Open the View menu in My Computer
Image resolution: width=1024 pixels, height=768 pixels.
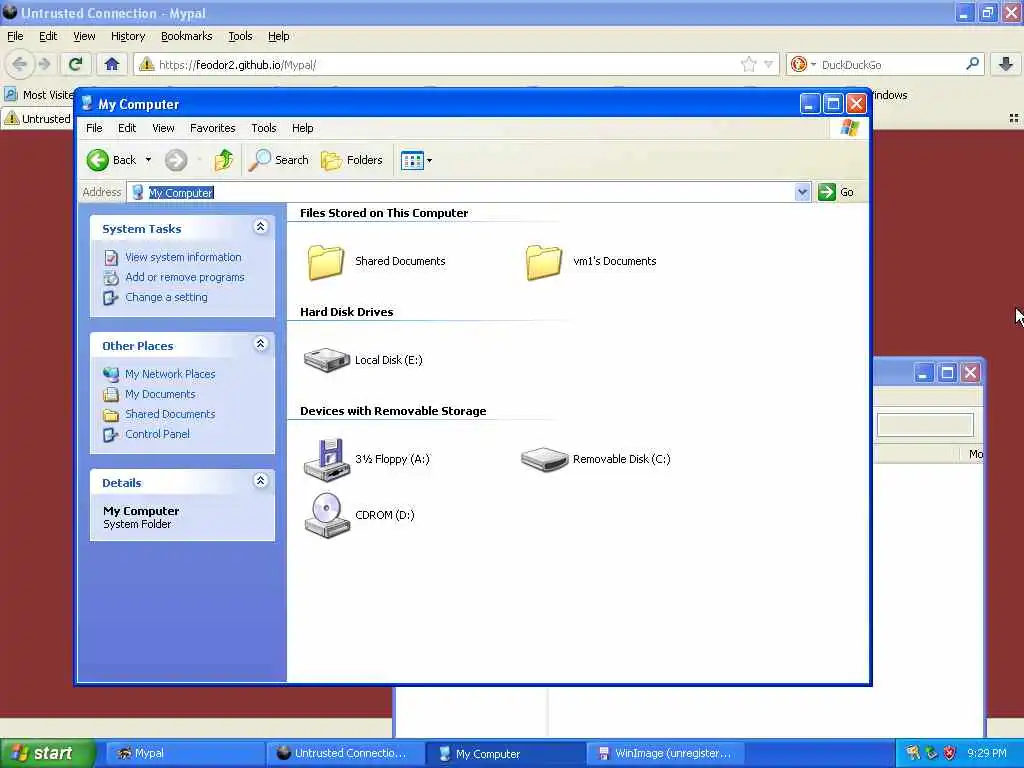pyautogui.click(x=163, y=128)
